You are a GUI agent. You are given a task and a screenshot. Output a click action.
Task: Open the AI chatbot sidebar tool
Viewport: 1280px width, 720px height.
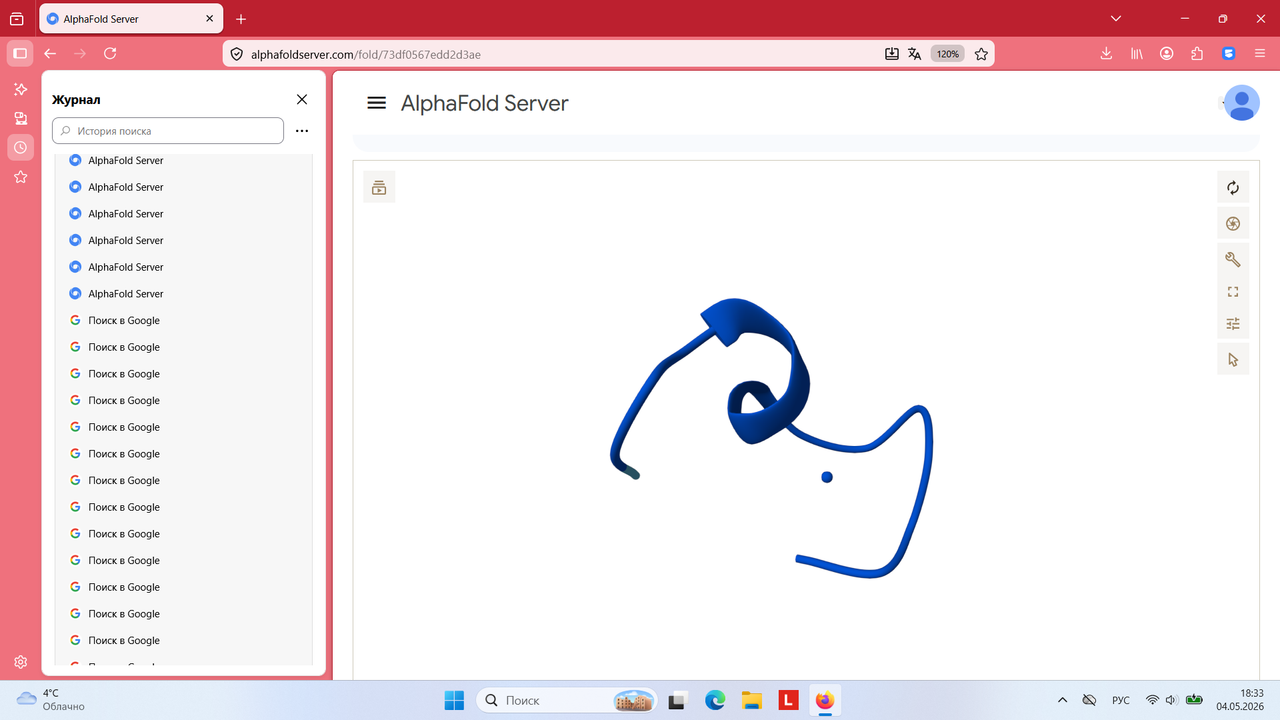pyautogui.click(x=20, y=90)
